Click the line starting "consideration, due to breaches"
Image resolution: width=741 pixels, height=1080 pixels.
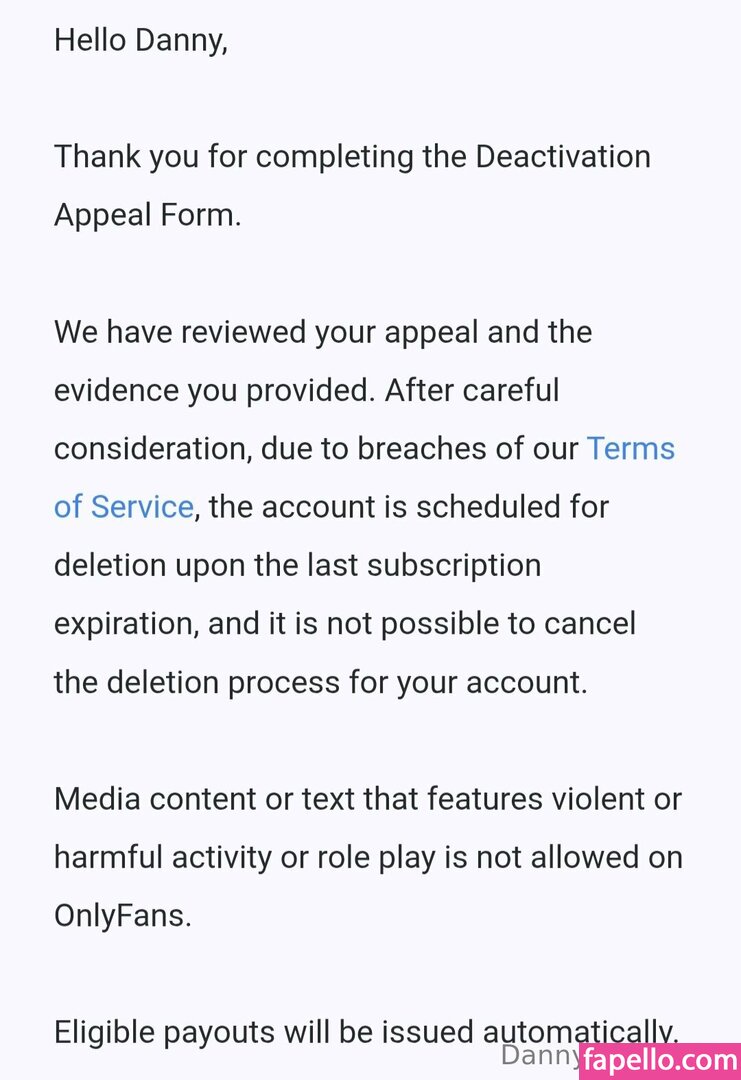coord(316,449)
